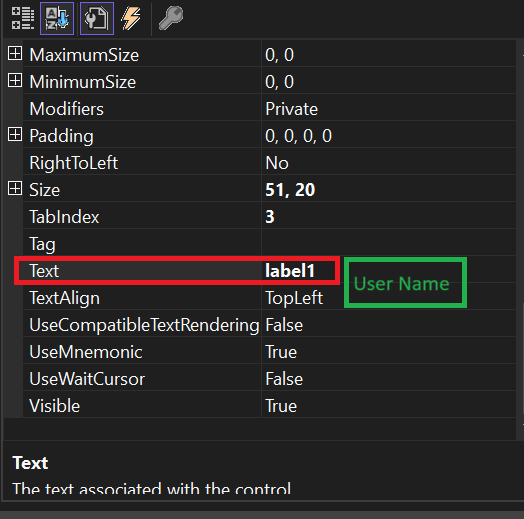The height and width of the screenshot is (519, 524).
Task: Click the TabIndex value field
Action: 389,216
